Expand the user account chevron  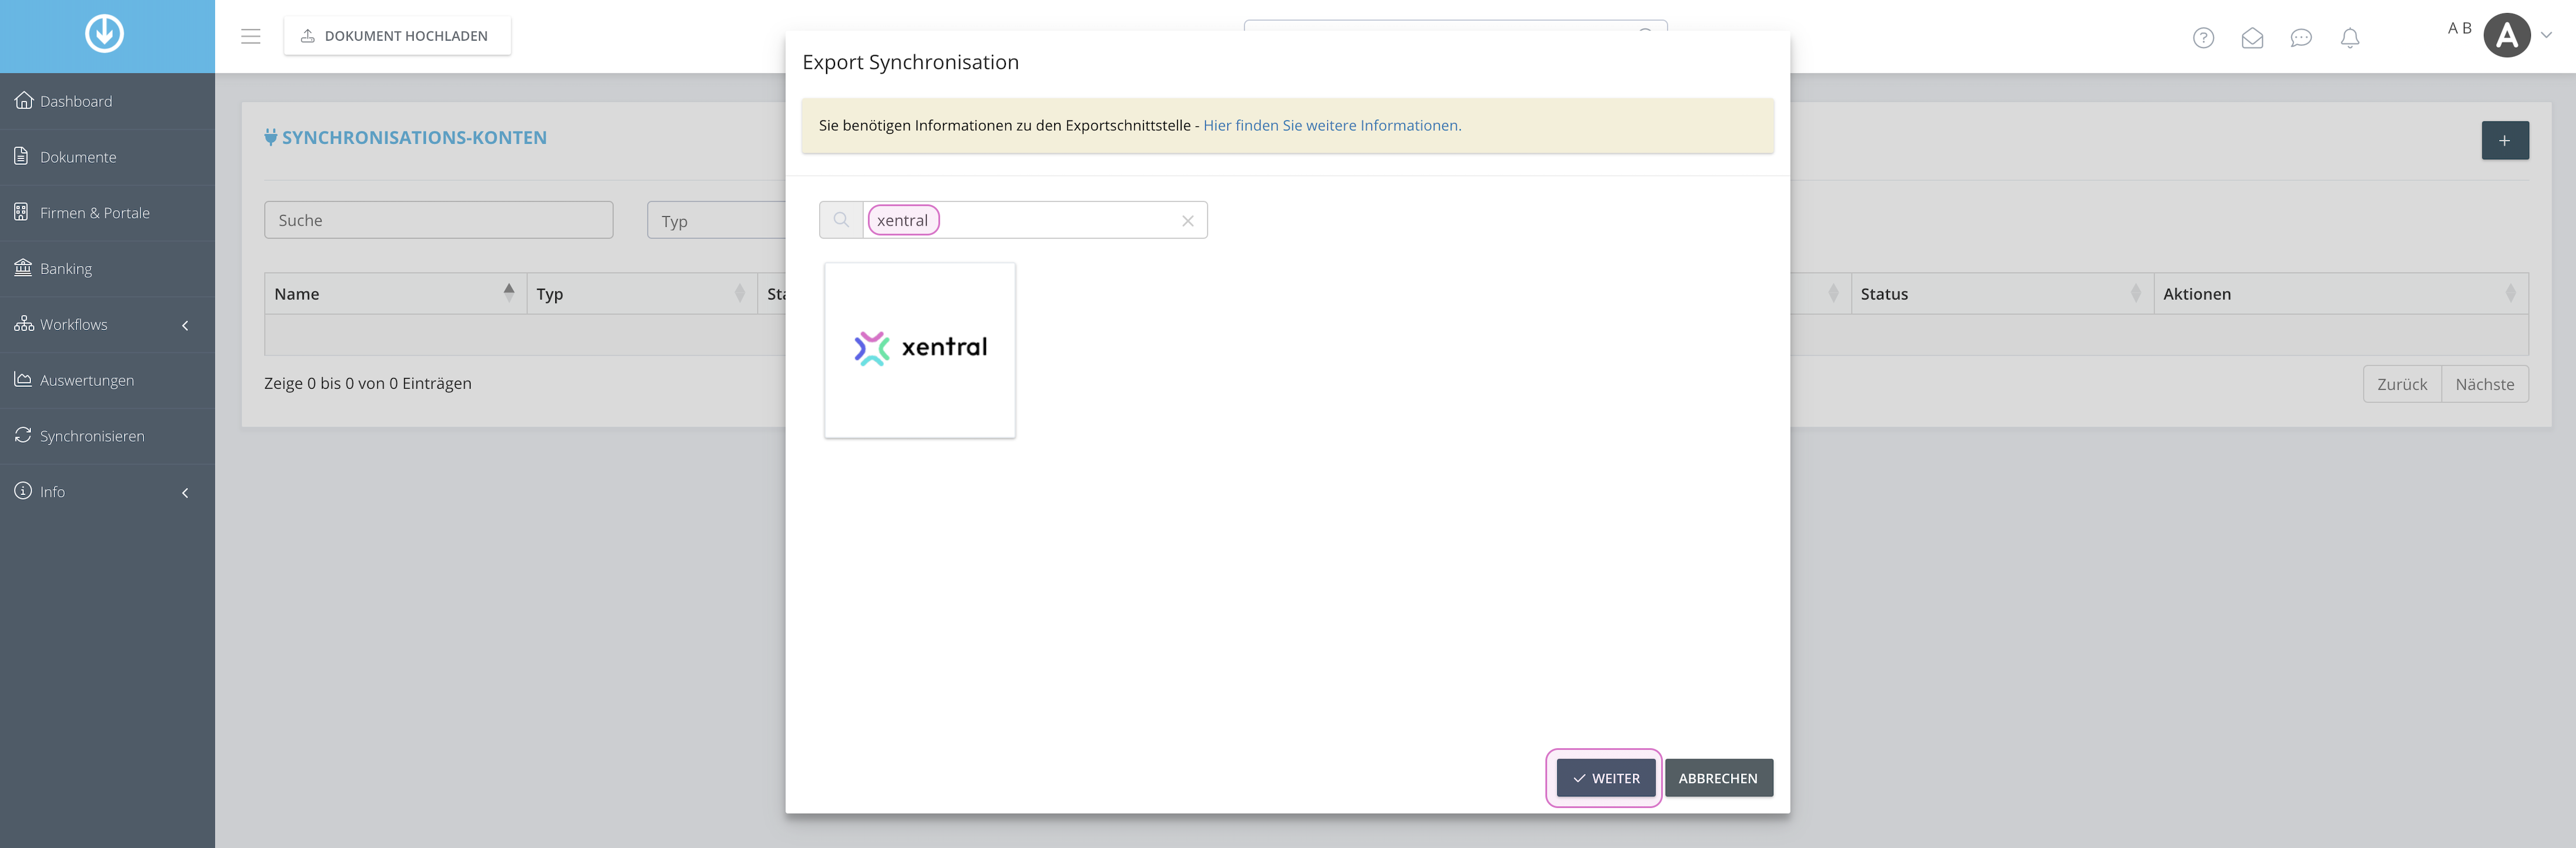click(2546, 35)
